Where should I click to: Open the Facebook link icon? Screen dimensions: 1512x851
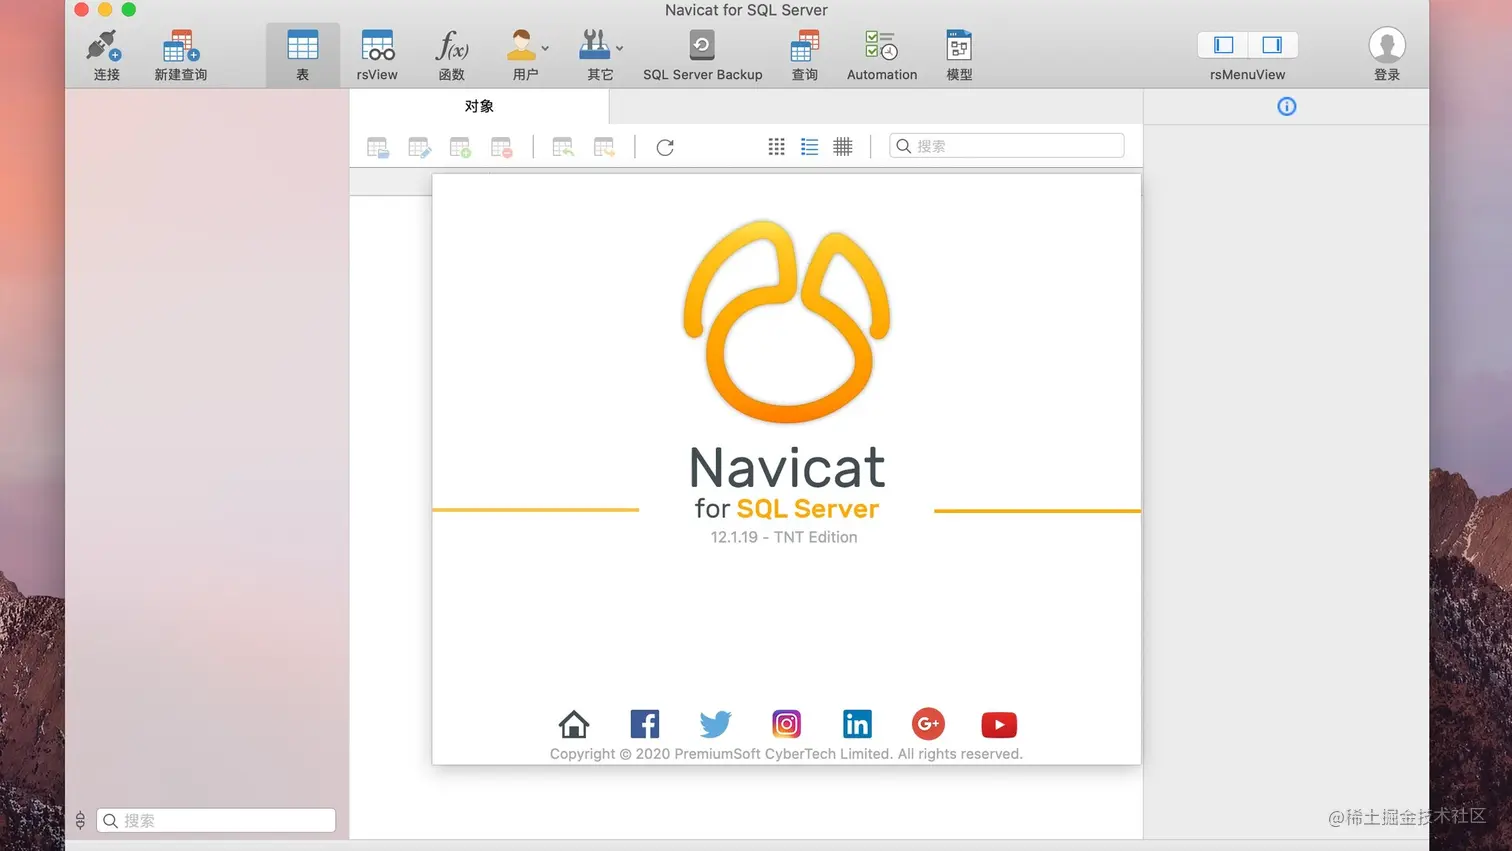click(645, 723)
